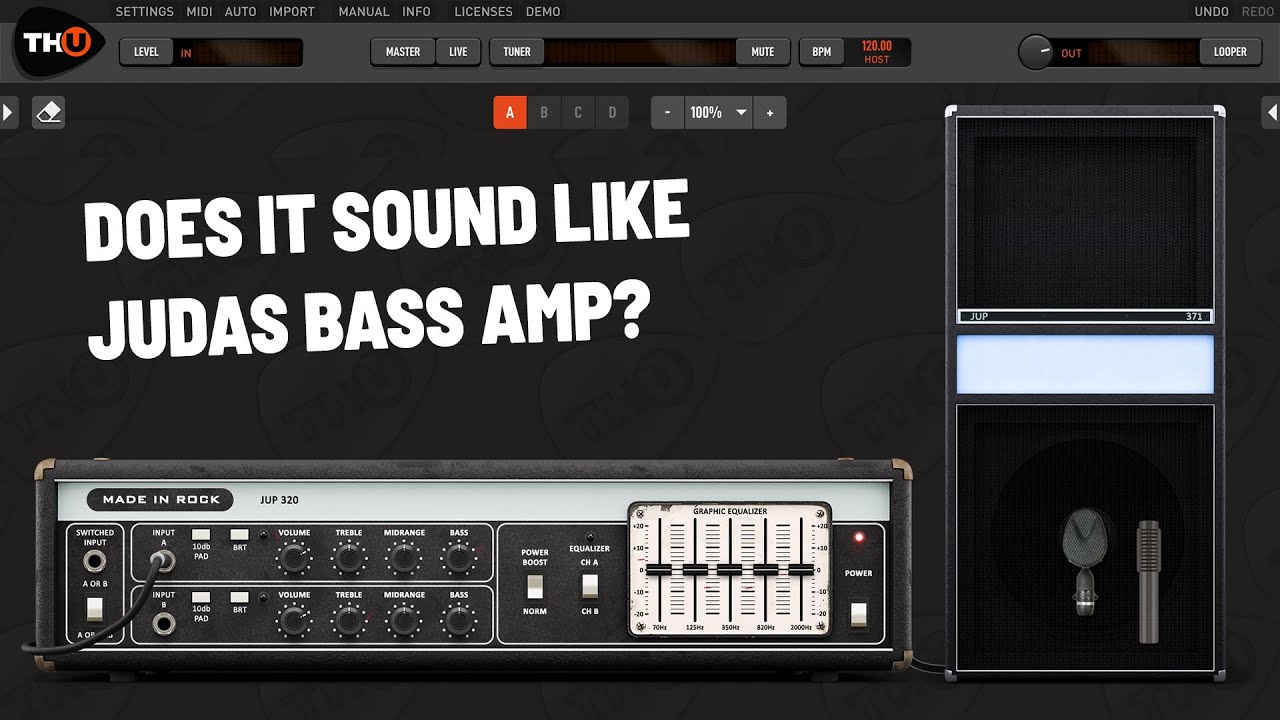The image size is (1280, 720).
Task: Click the zoom plus button
Action: pos(770,113)
